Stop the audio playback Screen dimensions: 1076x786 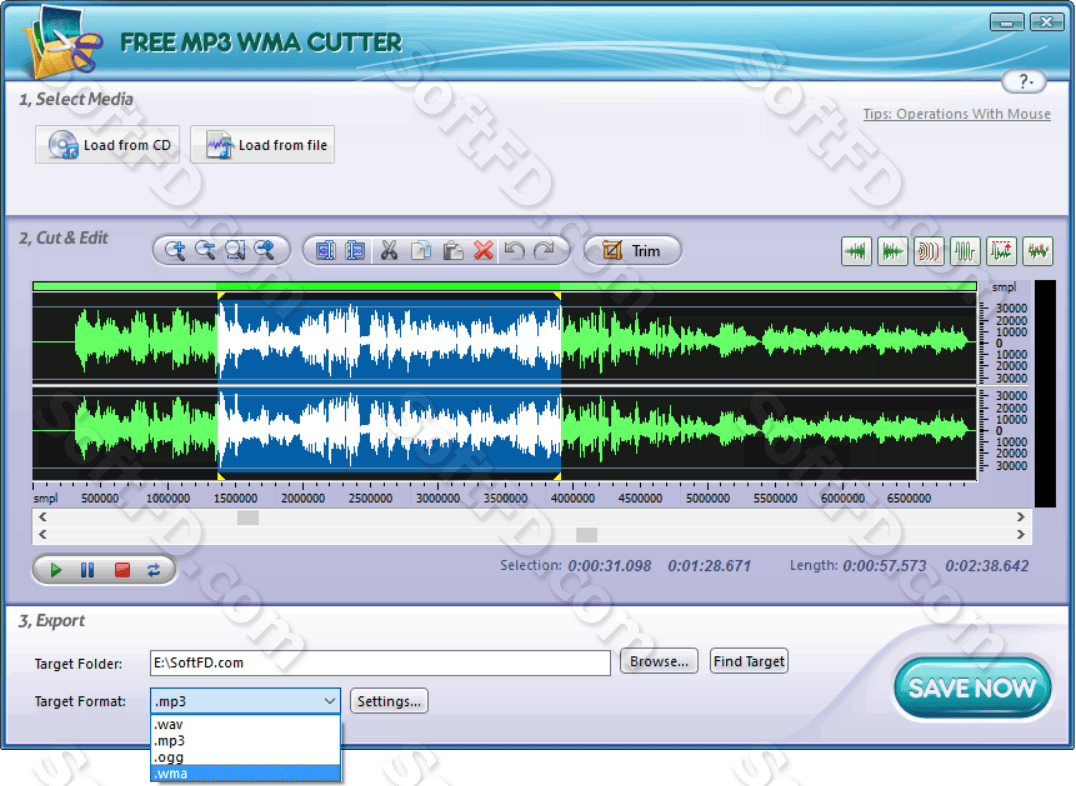[x=122, y=570]
